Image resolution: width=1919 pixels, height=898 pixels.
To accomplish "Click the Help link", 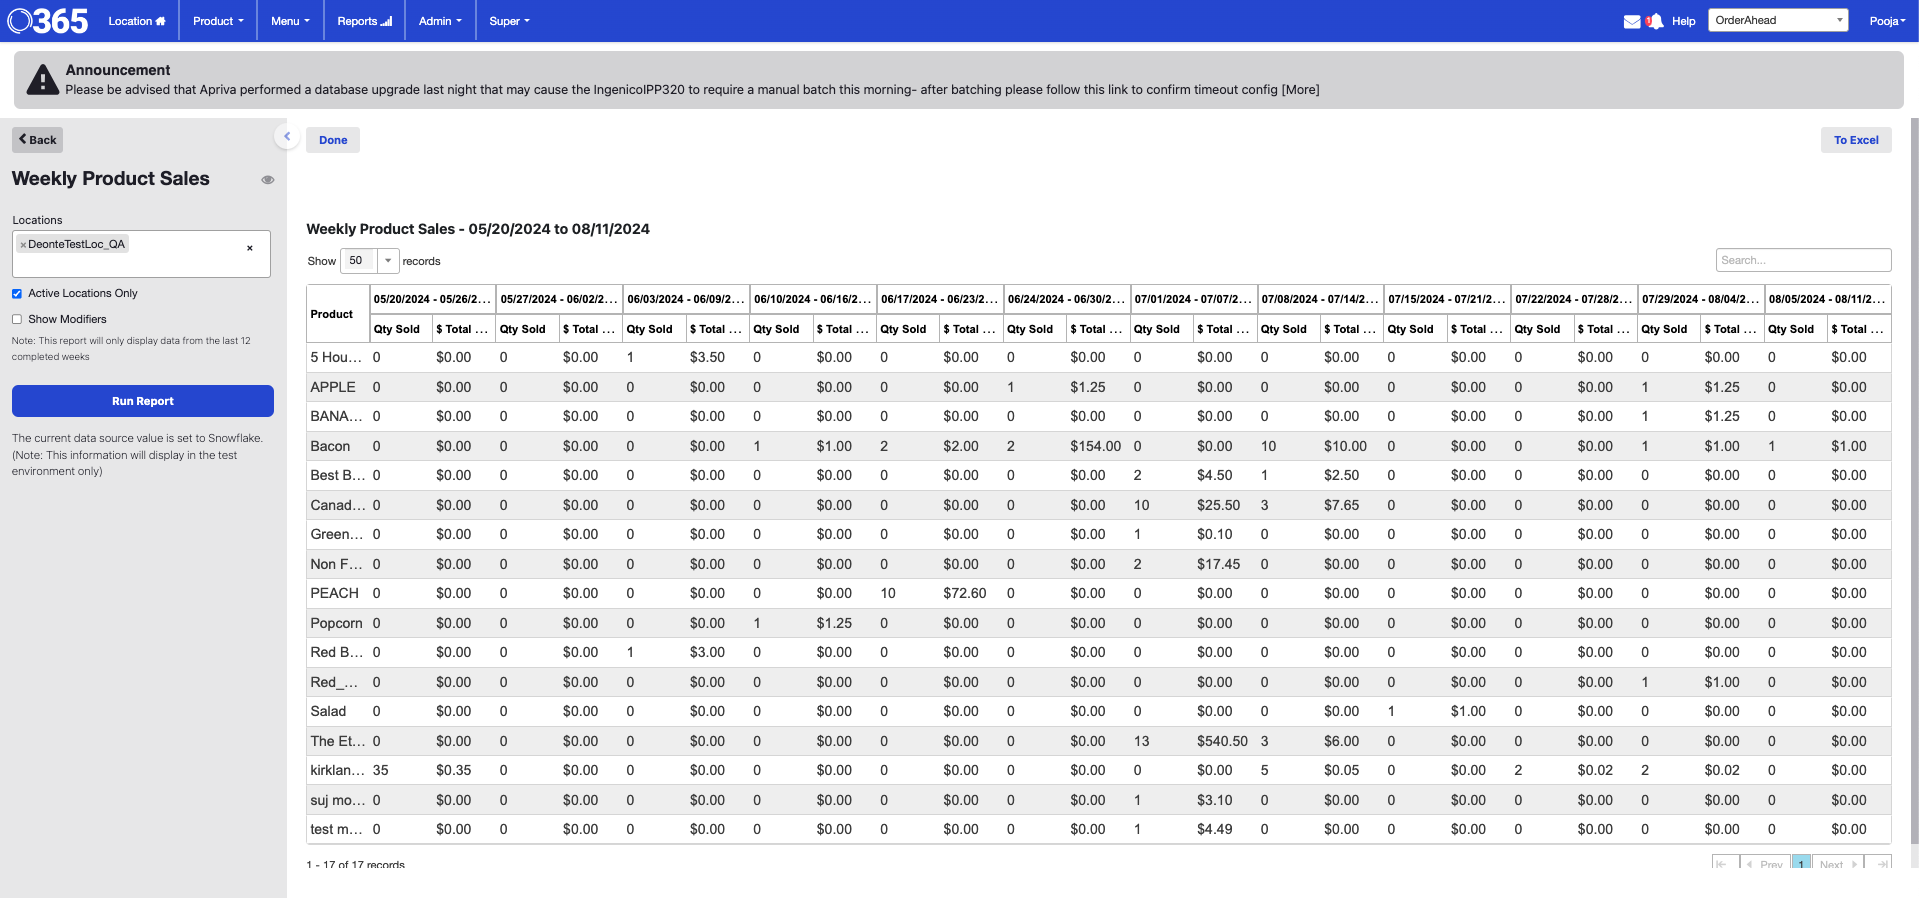I will (1683, 21).
